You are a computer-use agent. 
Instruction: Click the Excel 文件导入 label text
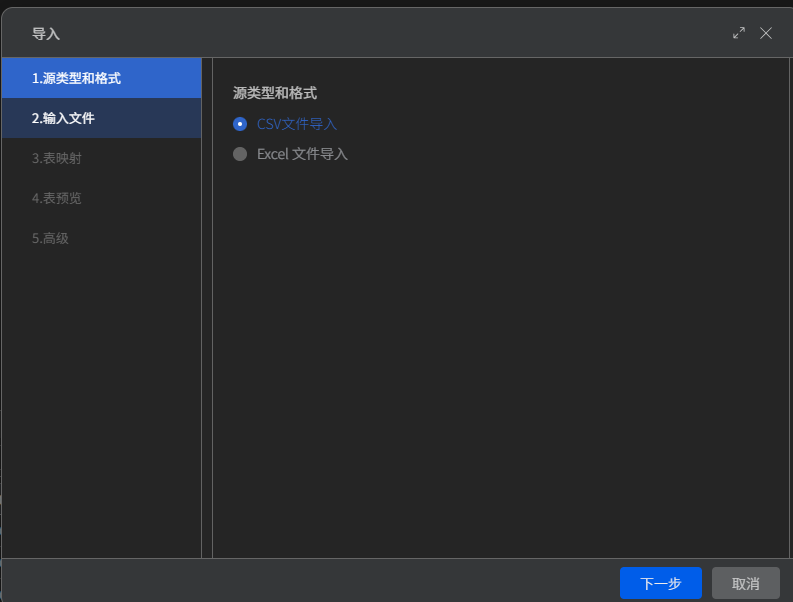coord(302,154)
